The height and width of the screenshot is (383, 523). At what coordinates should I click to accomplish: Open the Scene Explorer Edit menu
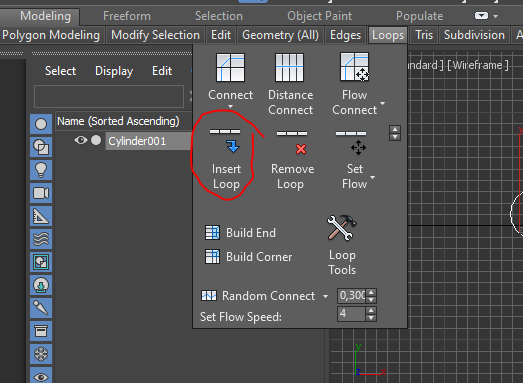(x=162, y=71)
